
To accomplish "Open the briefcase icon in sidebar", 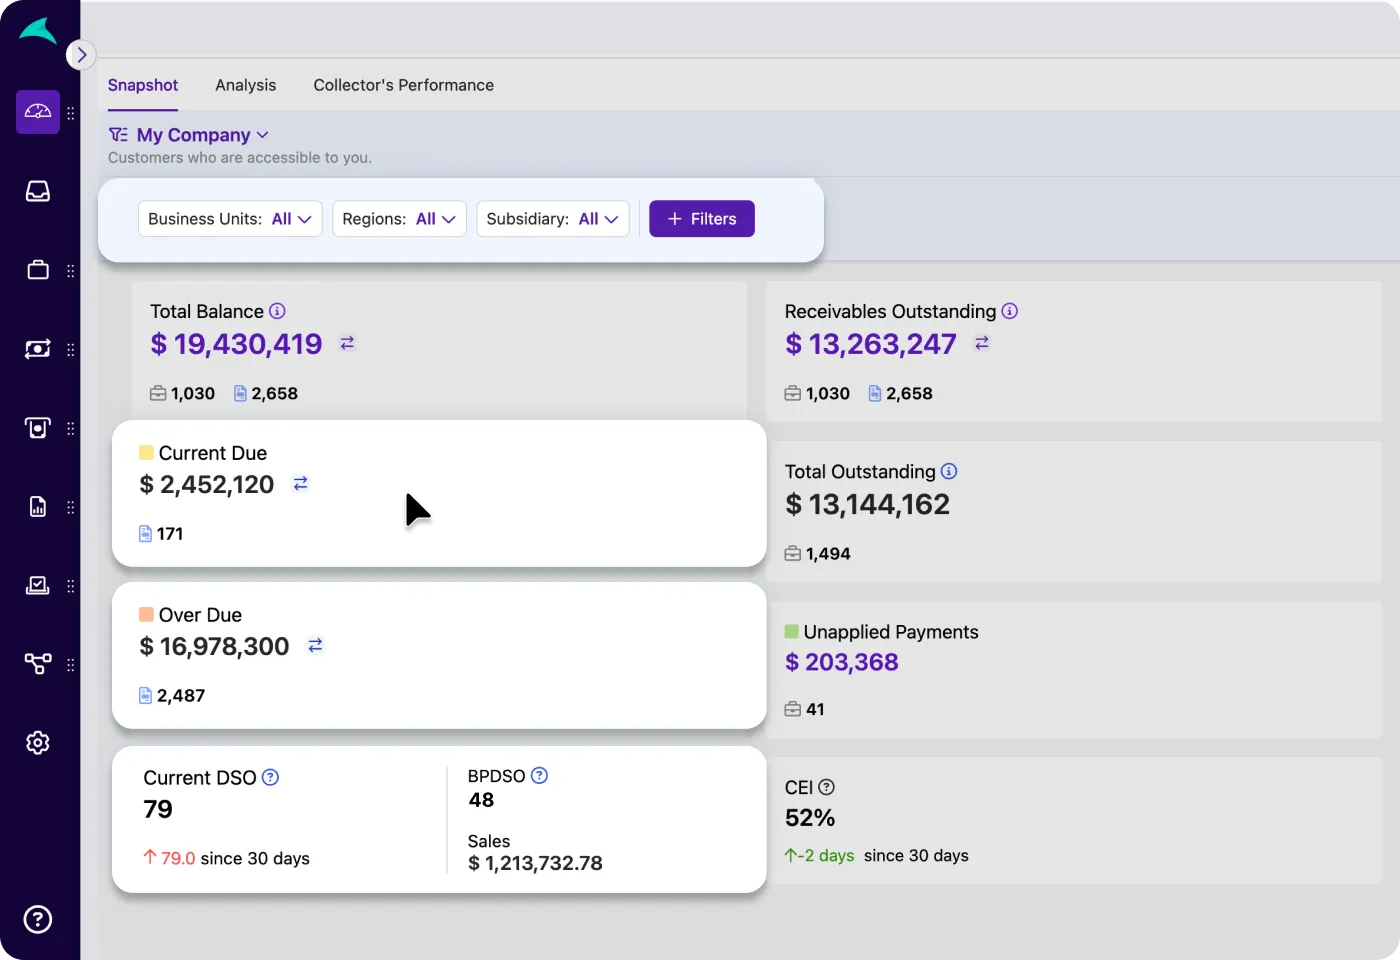I will (38, 270).
